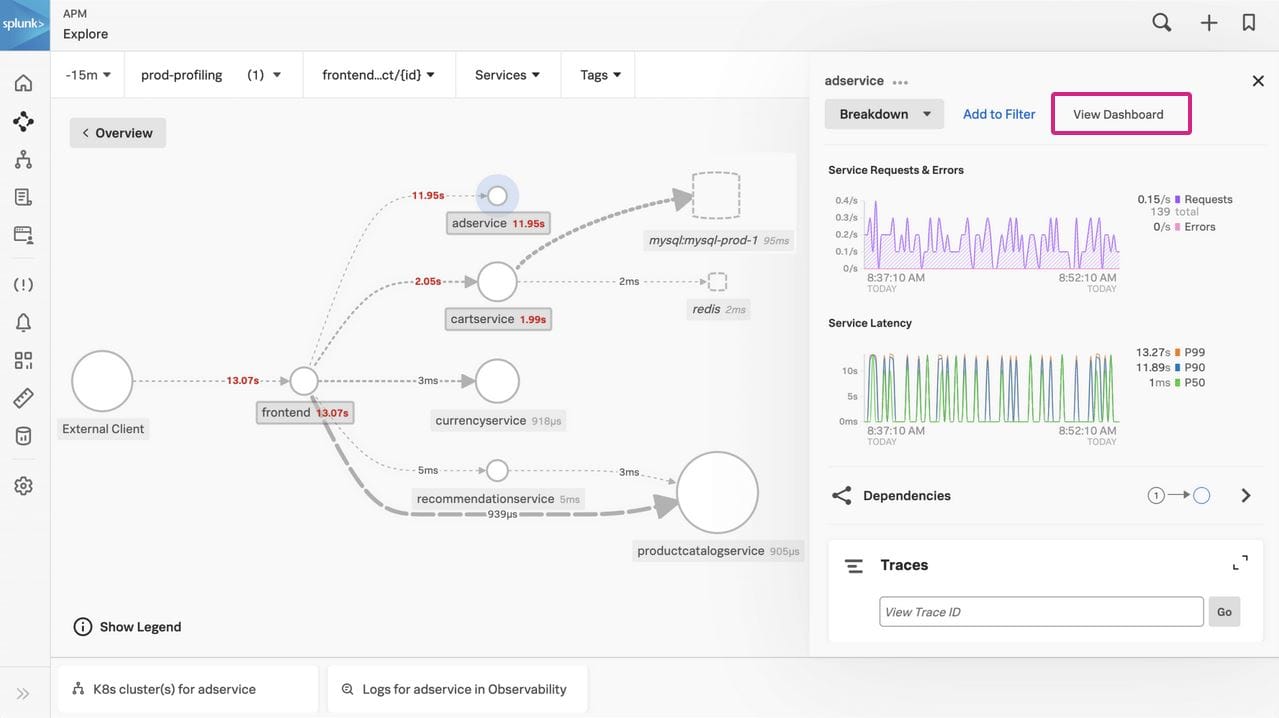Open the Settings gear icon
Screen dimensions: 1279x718
coord(24,485)
